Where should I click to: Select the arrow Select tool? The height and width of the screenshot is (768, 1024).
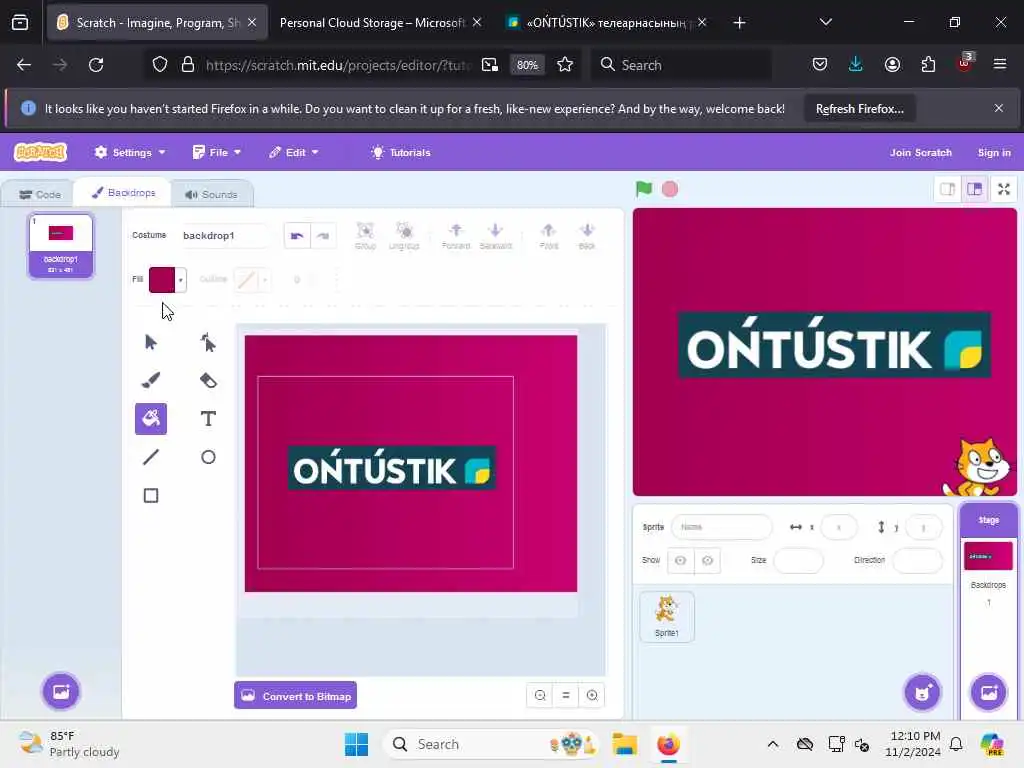tap(151, 342)
